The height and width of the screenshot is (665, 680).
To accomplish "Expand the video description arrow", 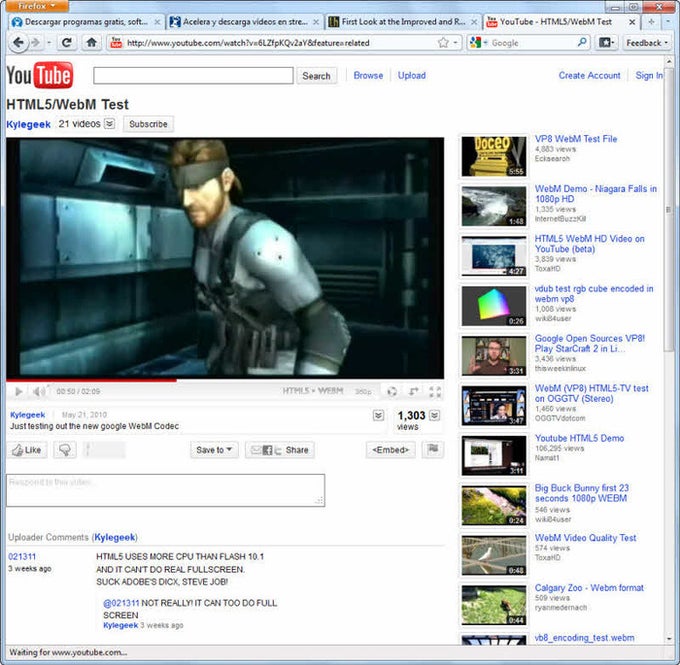I will 378,416.
